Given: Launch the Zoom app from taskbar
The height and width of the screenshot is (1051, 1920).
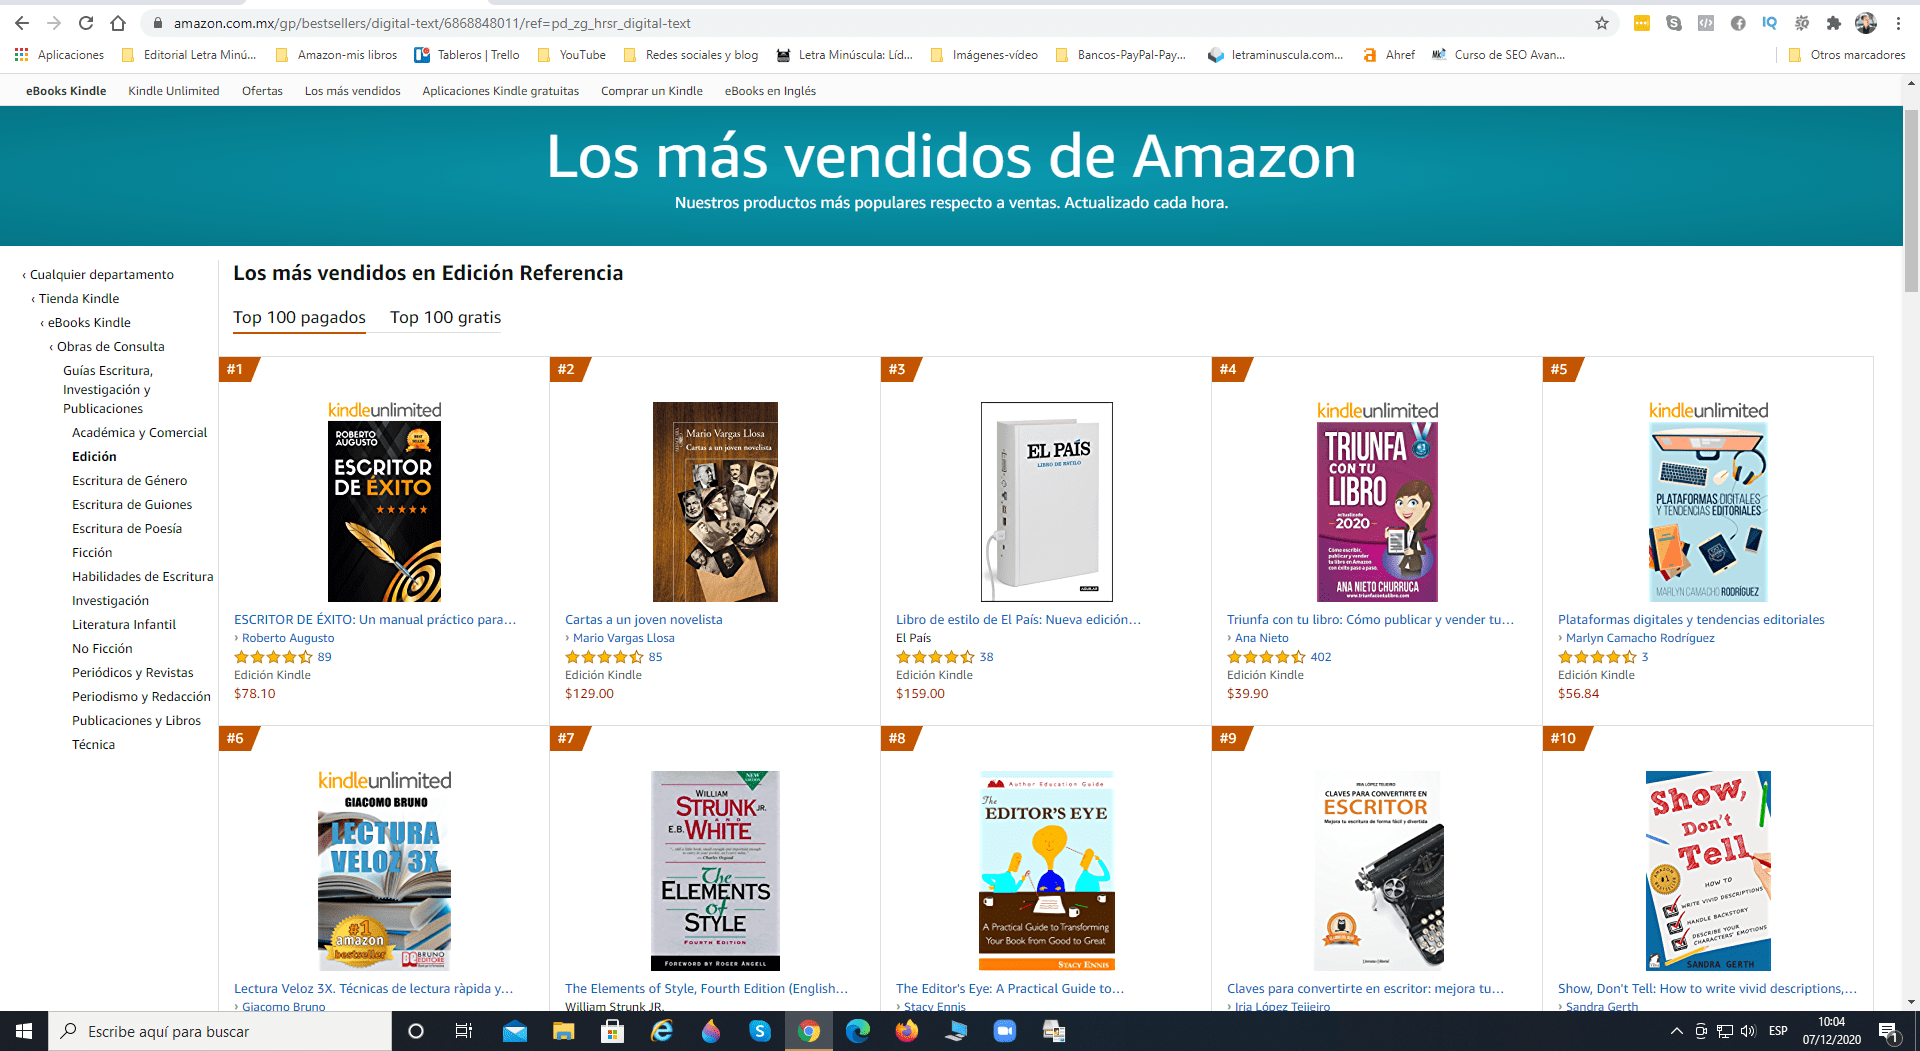Looking at the screenshot, I should pyautogui.click(x=1004, y=1031).
